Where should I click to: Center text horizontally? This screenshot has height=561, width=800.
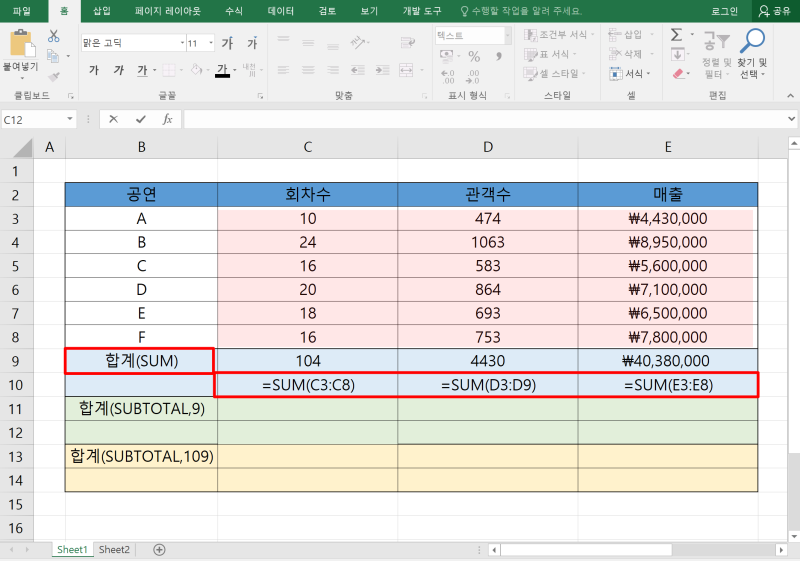tap(308, 70)
